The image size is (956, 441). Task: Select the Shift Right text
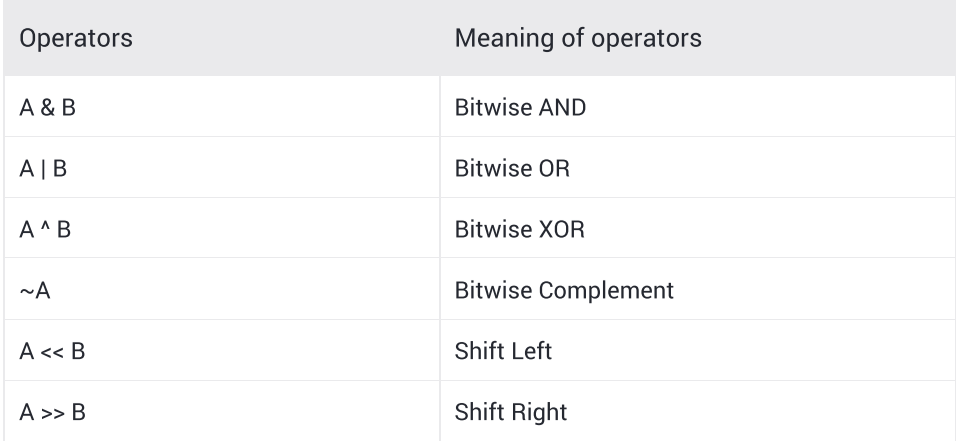point(511,412)
